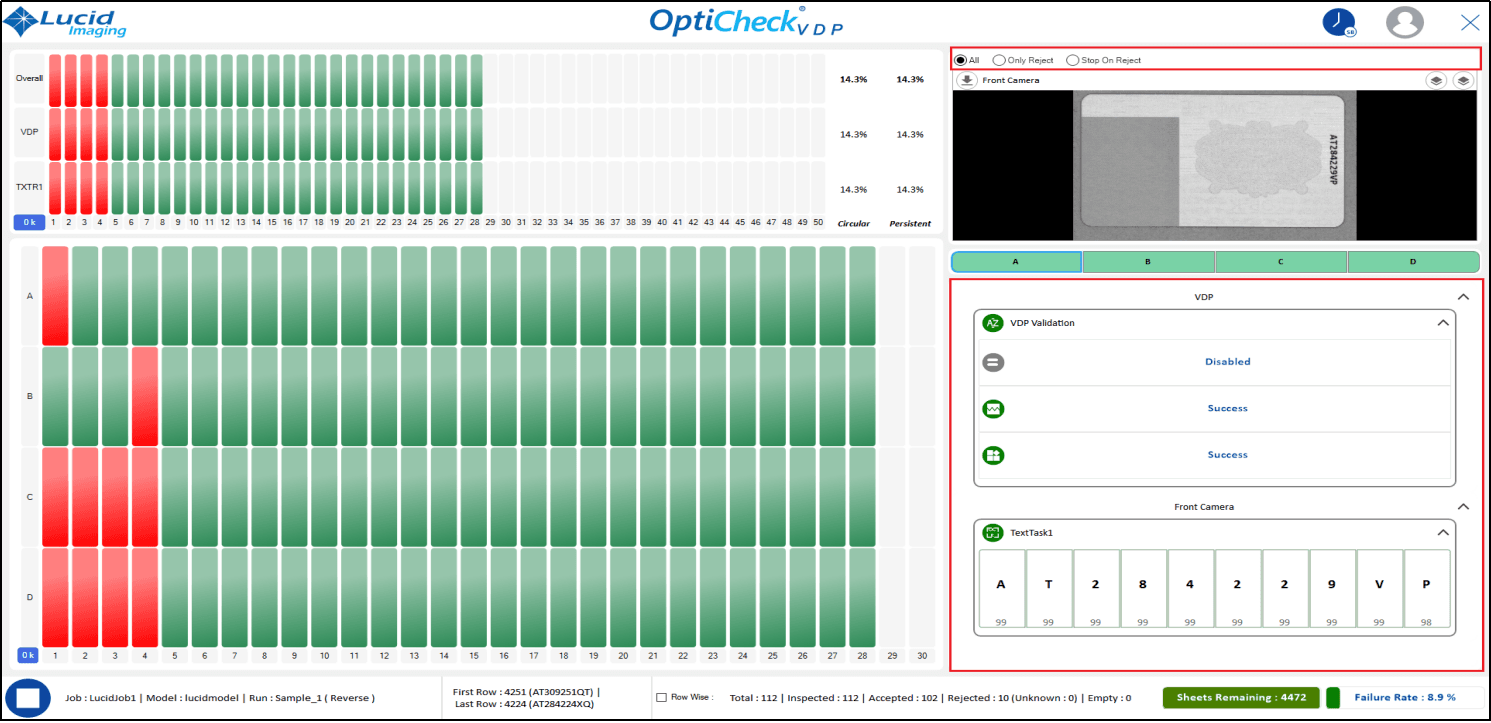
Task: Click the blue stop button
Action: pyautogui.click(x=28, y=697)
